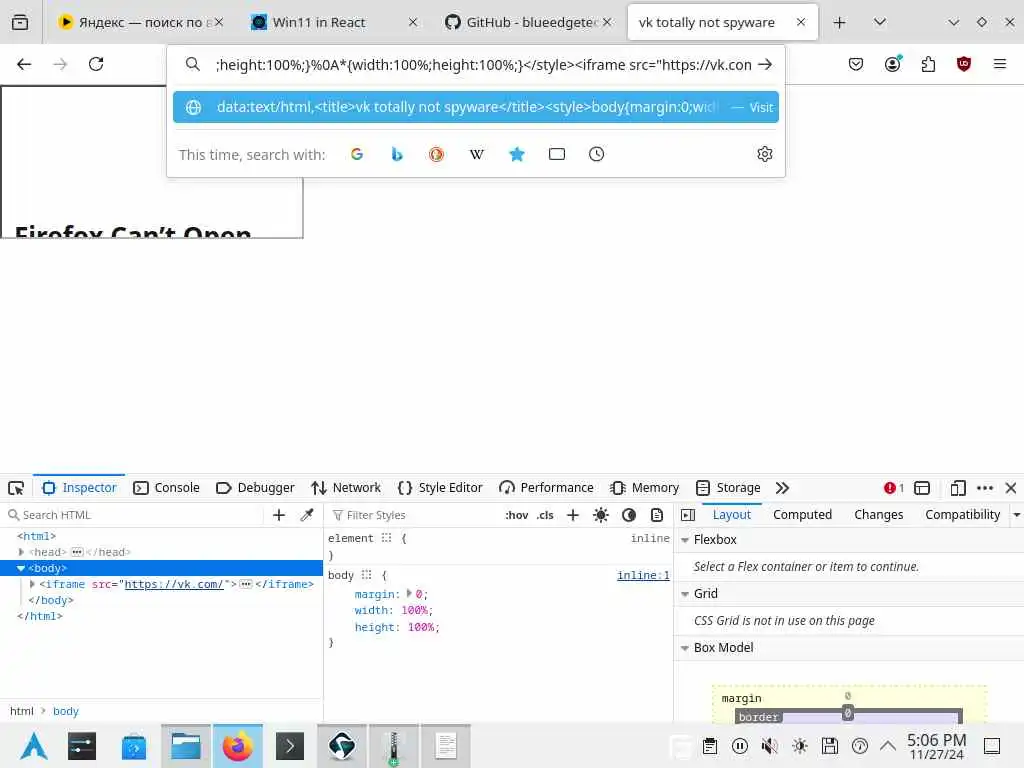
Task: Close the developer tools
Action: point(1011,488)
